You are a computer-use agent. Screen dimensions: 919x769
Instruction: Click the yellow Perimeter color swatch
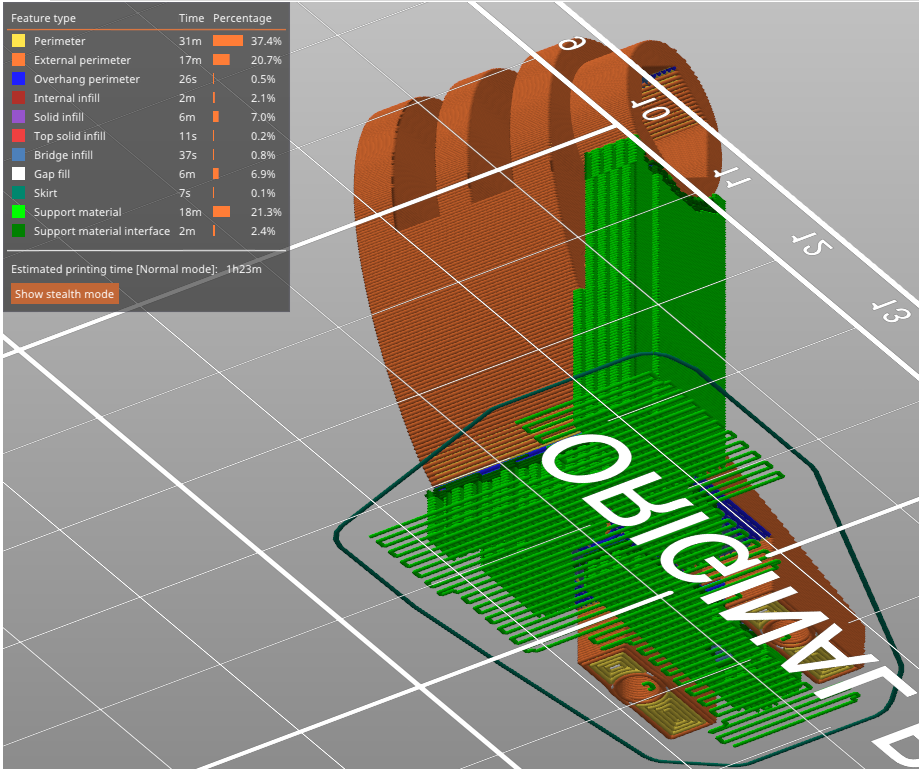tap(18, 41)
